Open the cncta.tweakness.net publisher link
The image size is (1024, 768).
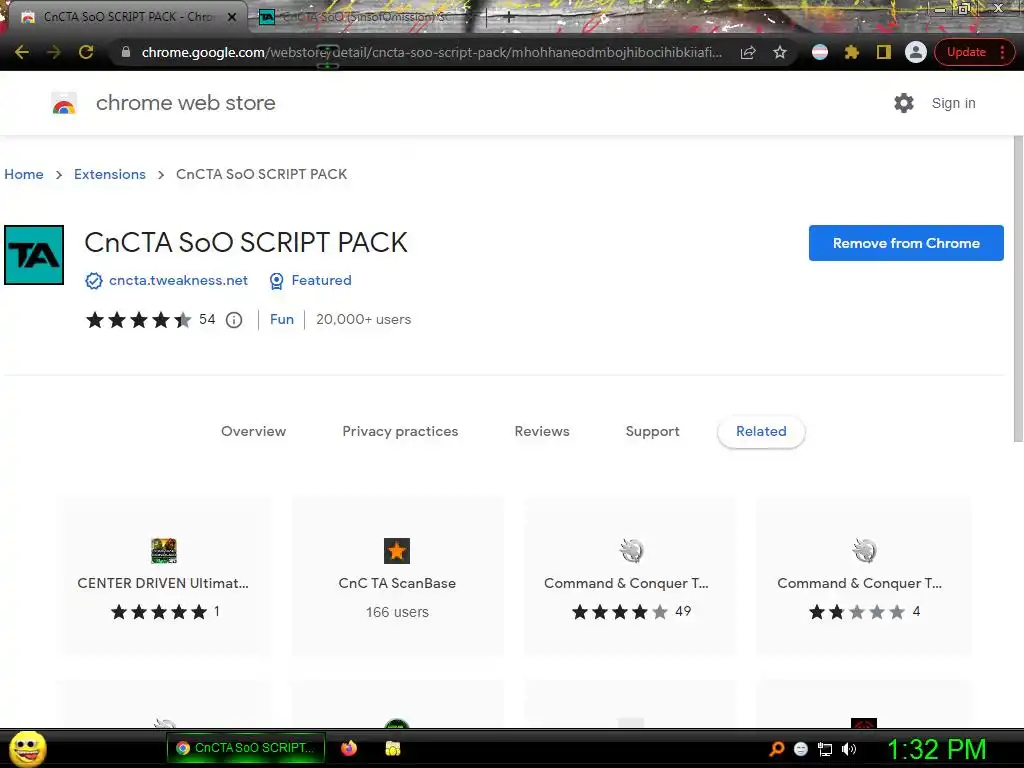[x=178, y=280]
